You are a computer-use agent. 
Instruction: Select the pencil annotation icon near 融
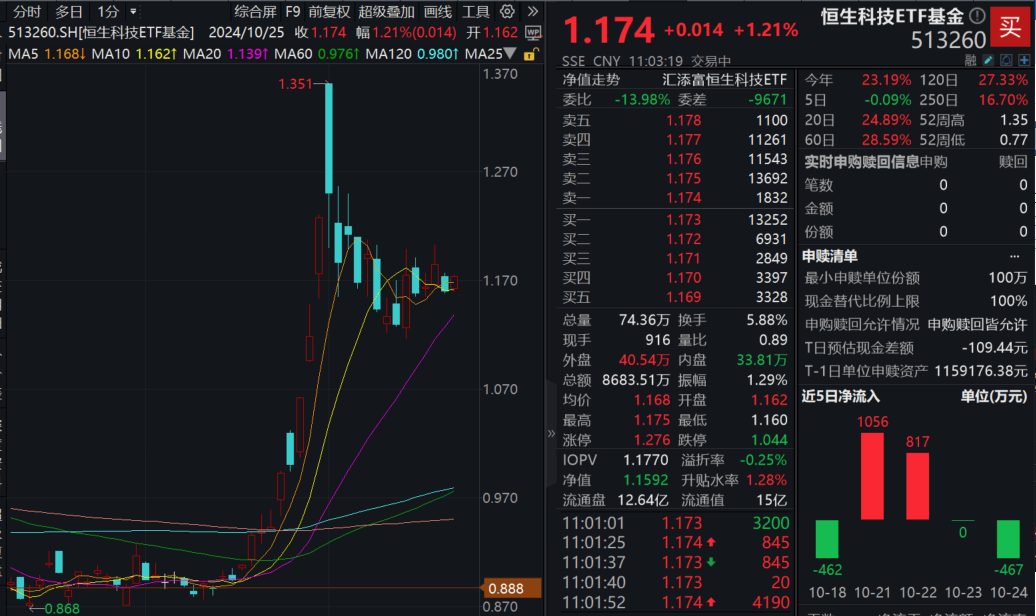[x=988, y=60]
